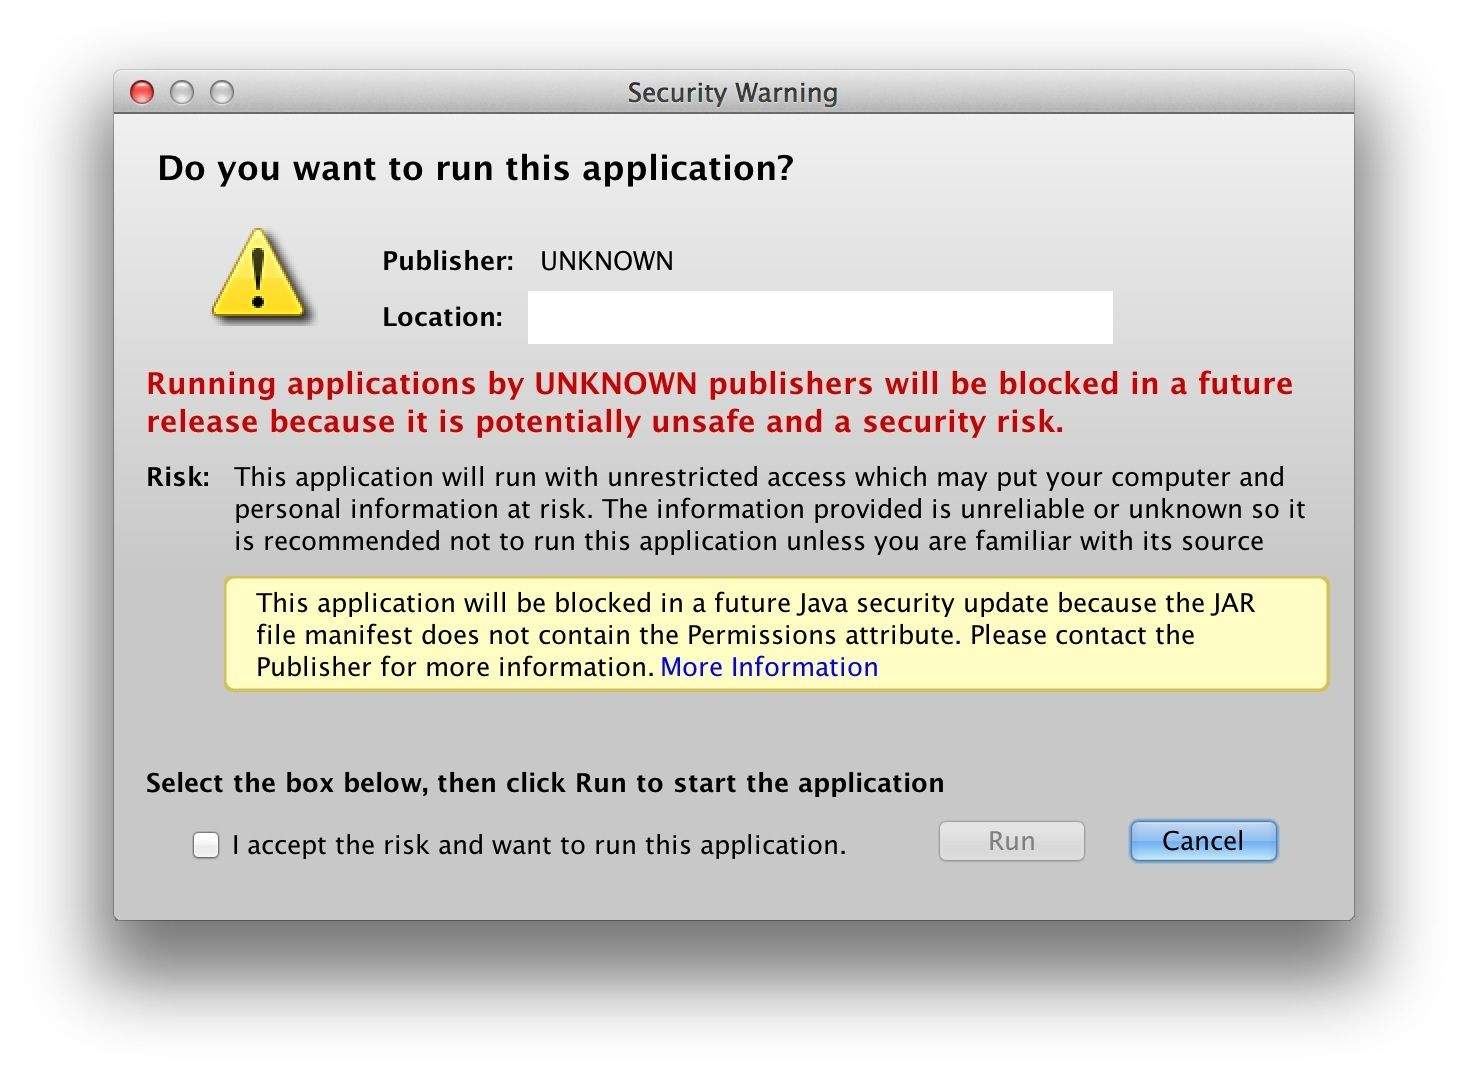The width and height of the screenshot is (1468, 1078).
Task: Click the unrestricted access risk description
Action: (x=769, y=509)
